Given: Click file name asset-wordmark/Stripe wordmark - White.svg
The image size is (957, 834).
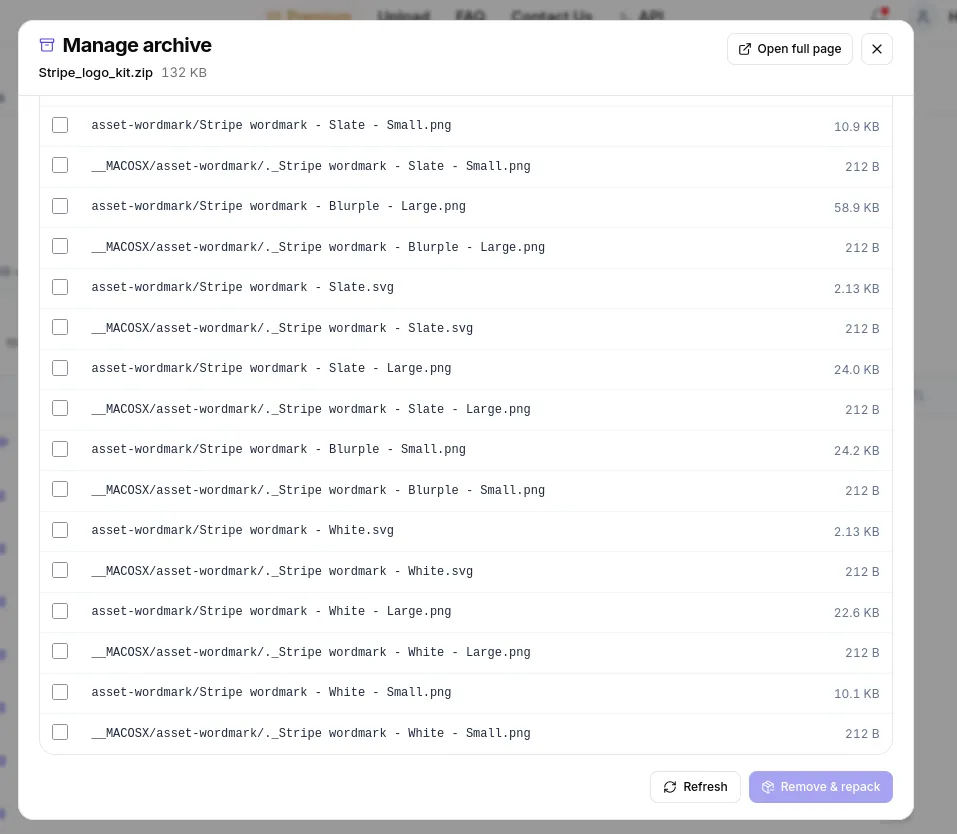Looking at the screenshot, I should (242, 530).
